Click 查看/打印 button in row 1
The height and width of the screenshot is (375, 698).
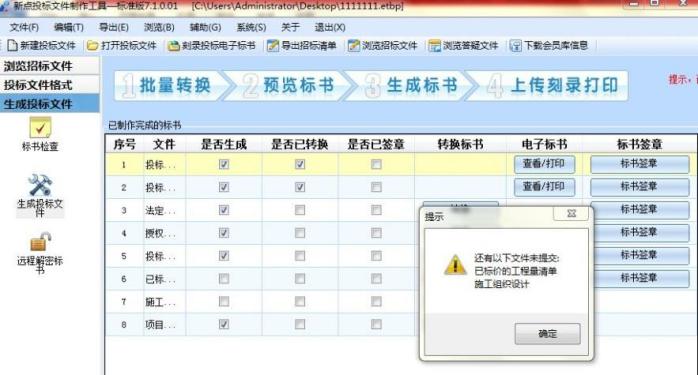click(544, 164)
